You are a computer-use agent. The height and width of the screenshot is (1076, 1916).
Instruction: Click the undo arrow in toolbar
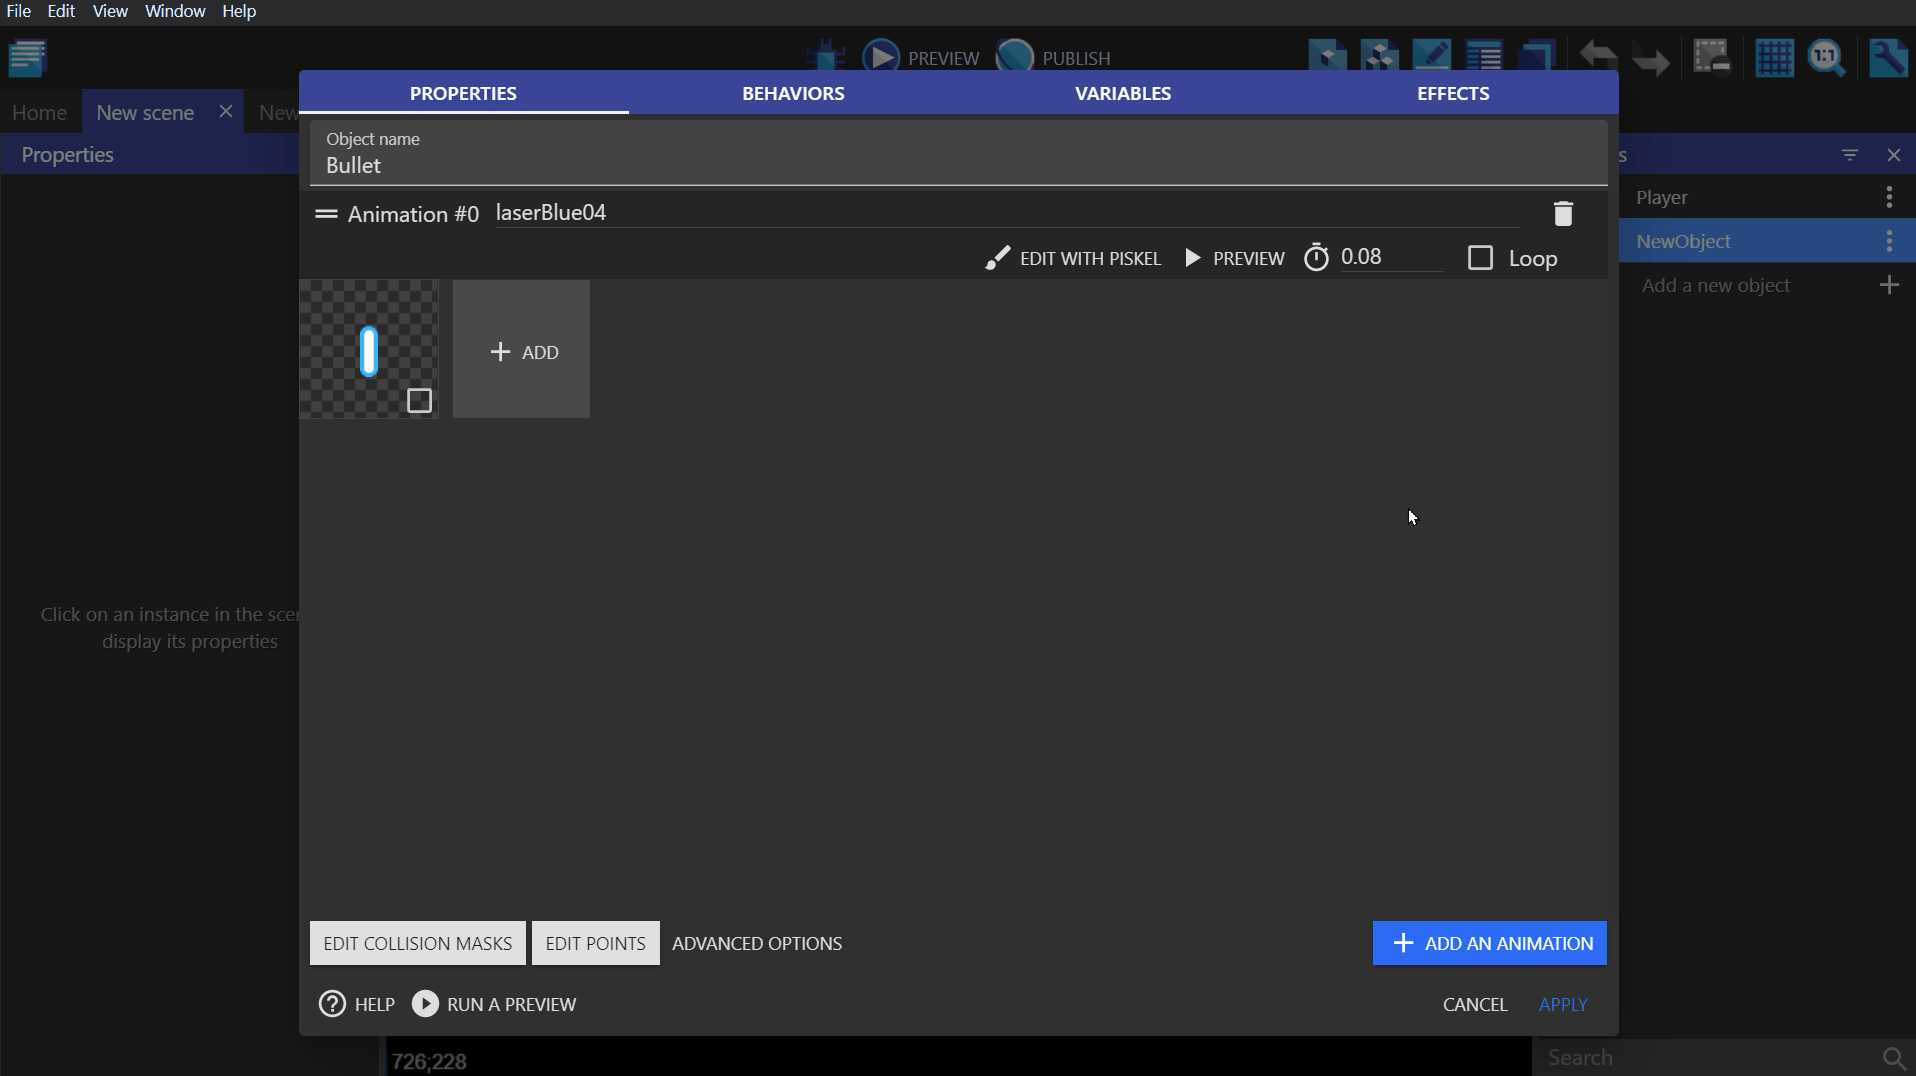point(1598,57)
